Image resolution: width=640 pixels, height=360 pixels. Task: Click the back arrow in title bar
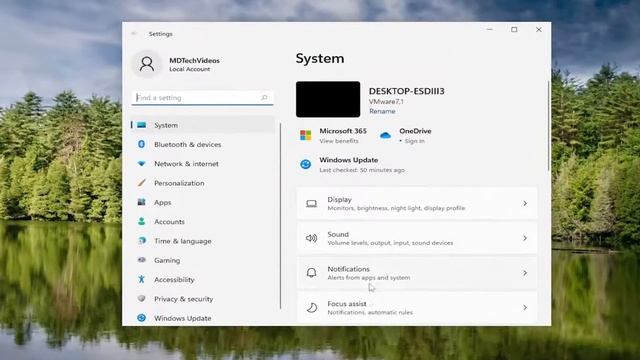134,34
